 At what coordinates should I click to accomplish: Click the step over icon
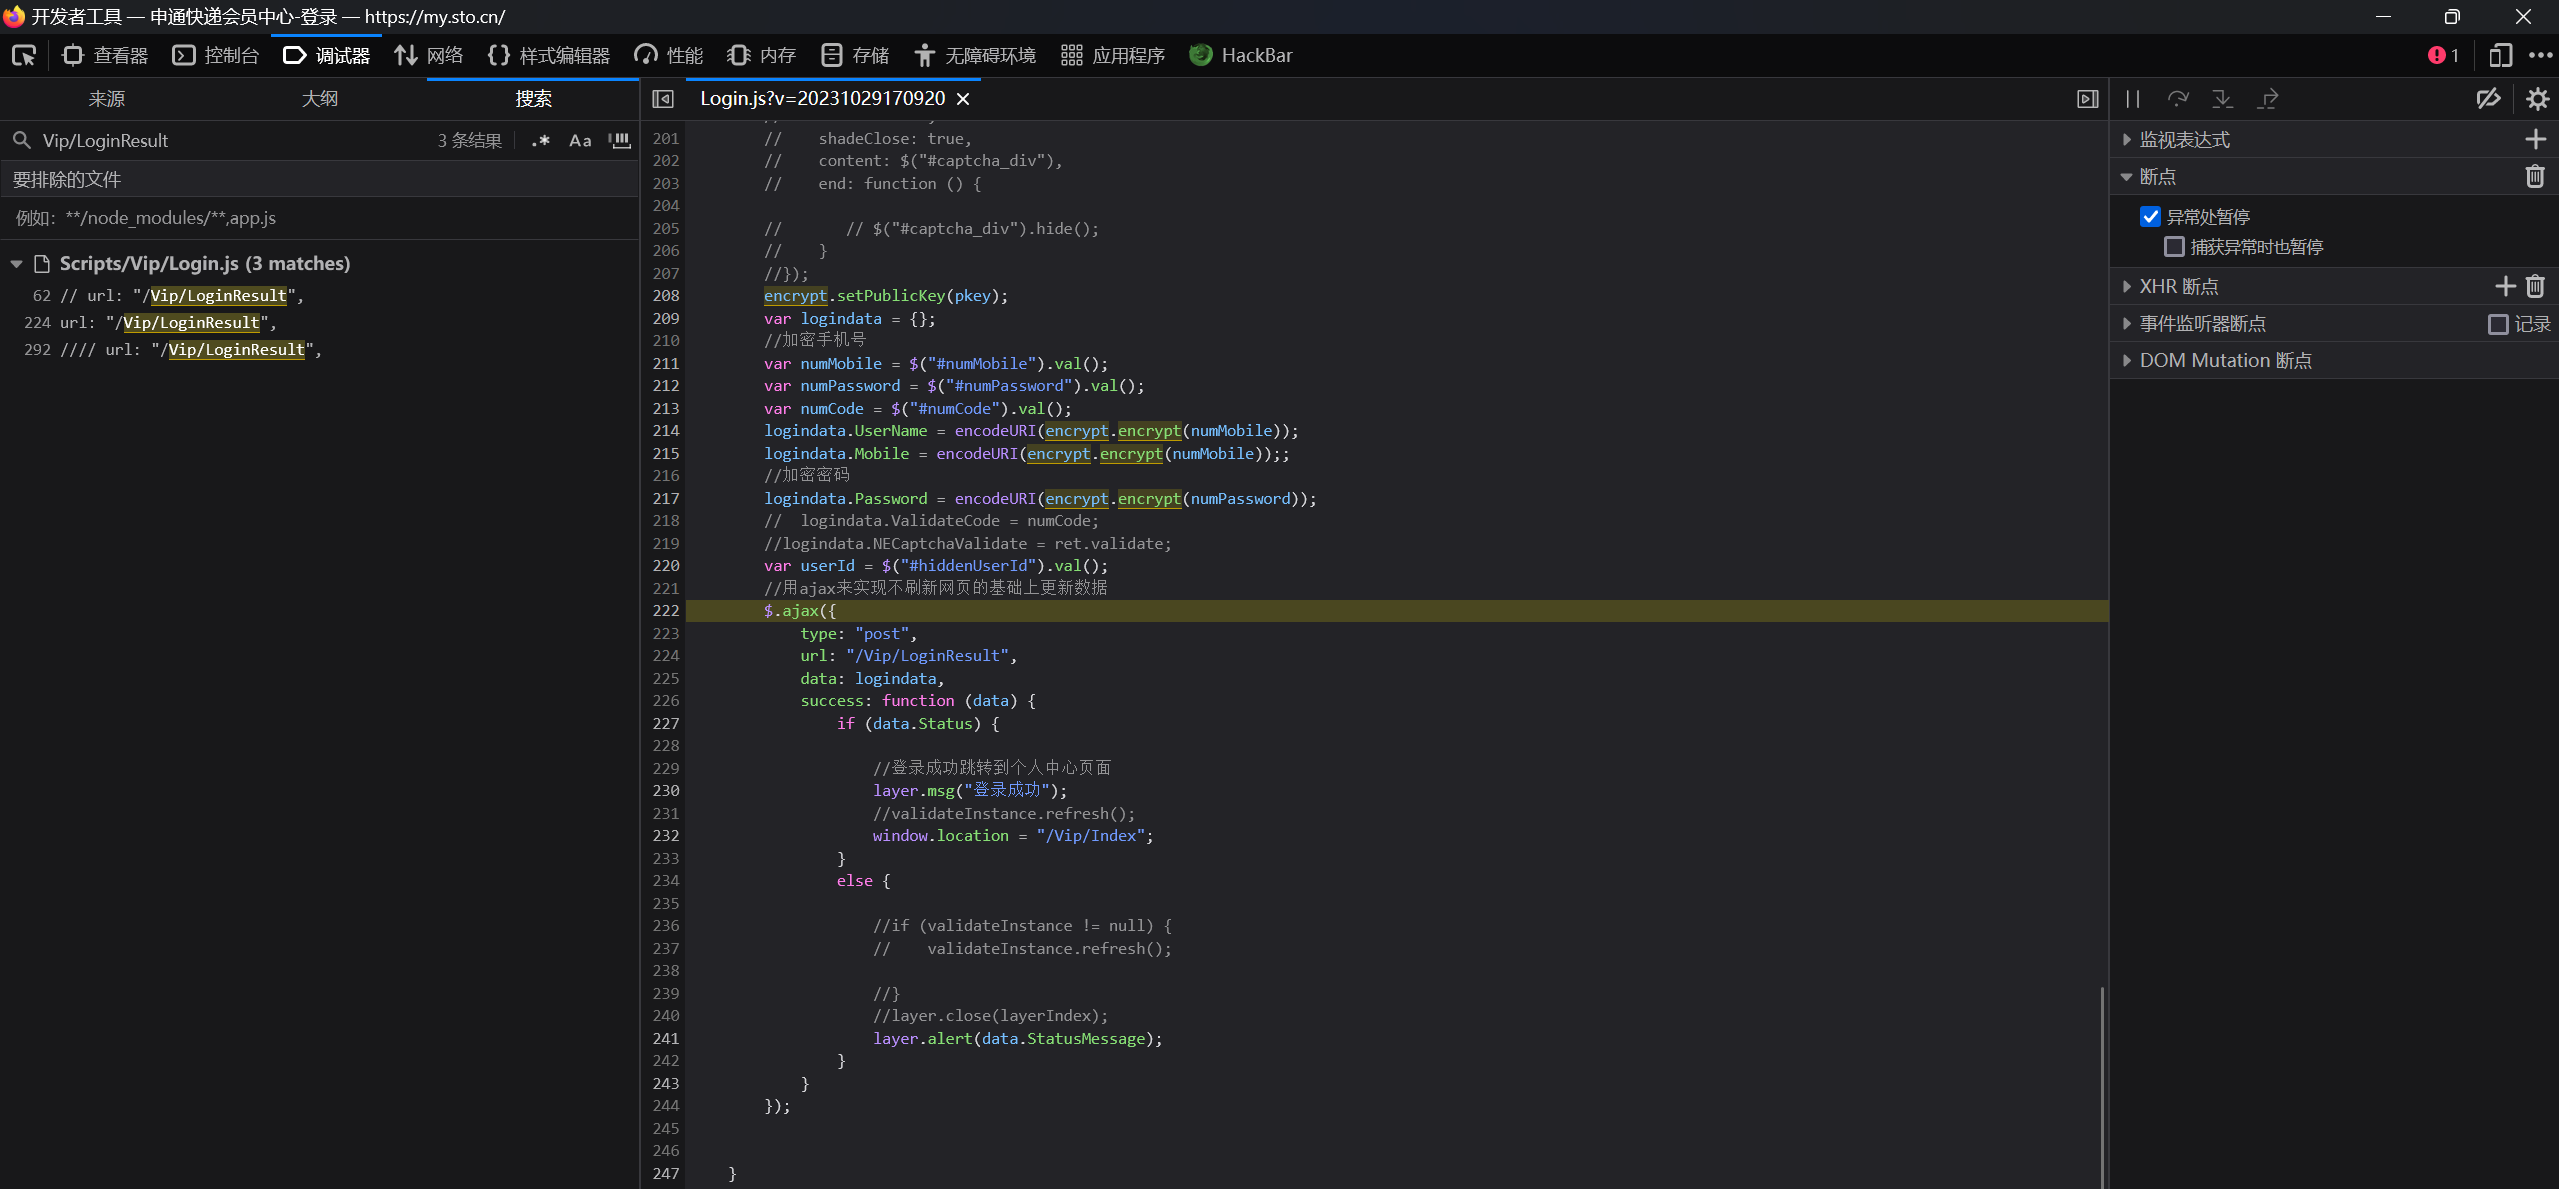pyautogui.click(x=2178, y=99)
